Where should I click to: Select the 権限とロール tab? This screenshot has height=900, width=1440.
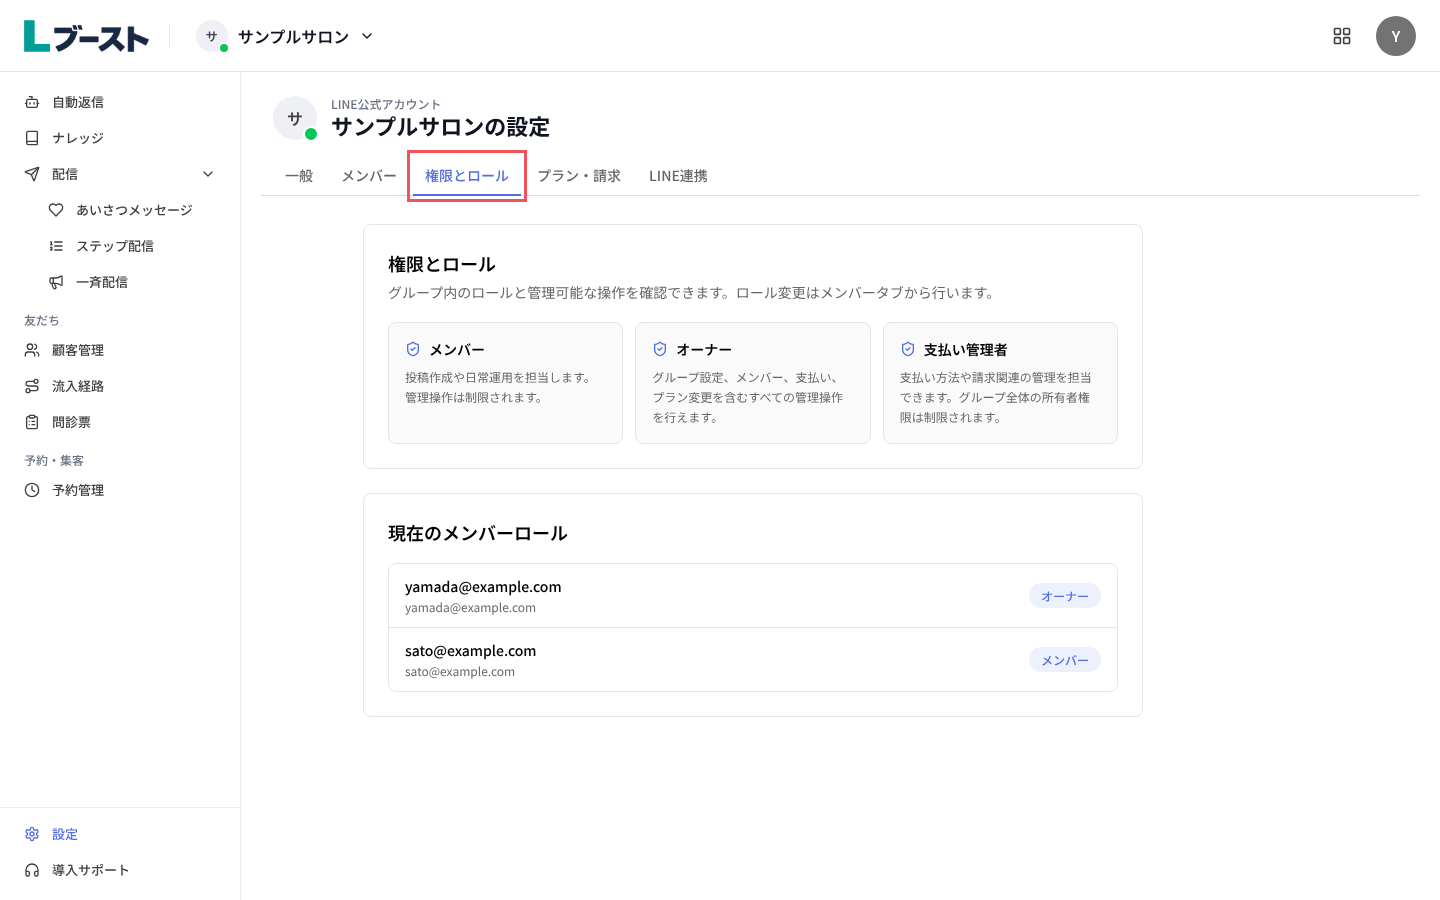pyautogui.click(x=467, y=176)
